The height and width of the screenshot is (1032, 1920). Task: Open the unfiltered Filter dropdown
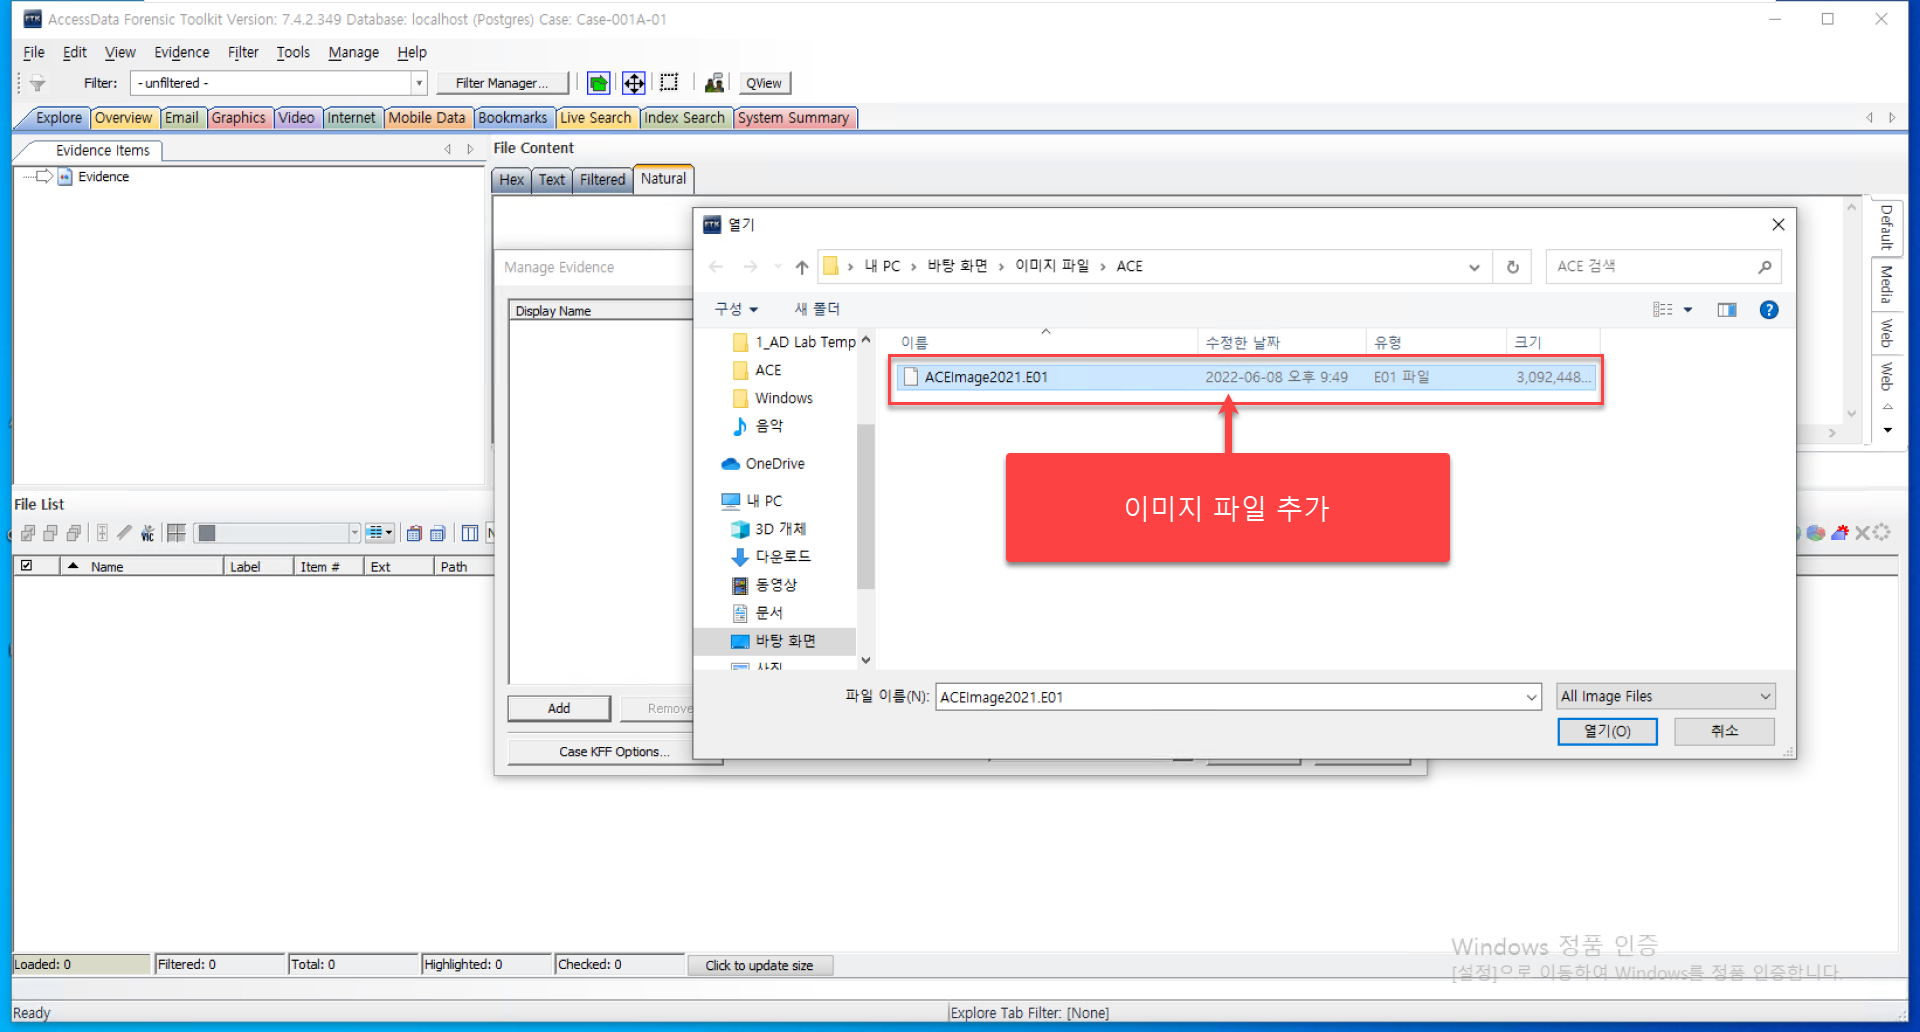[x=420, y=83]
